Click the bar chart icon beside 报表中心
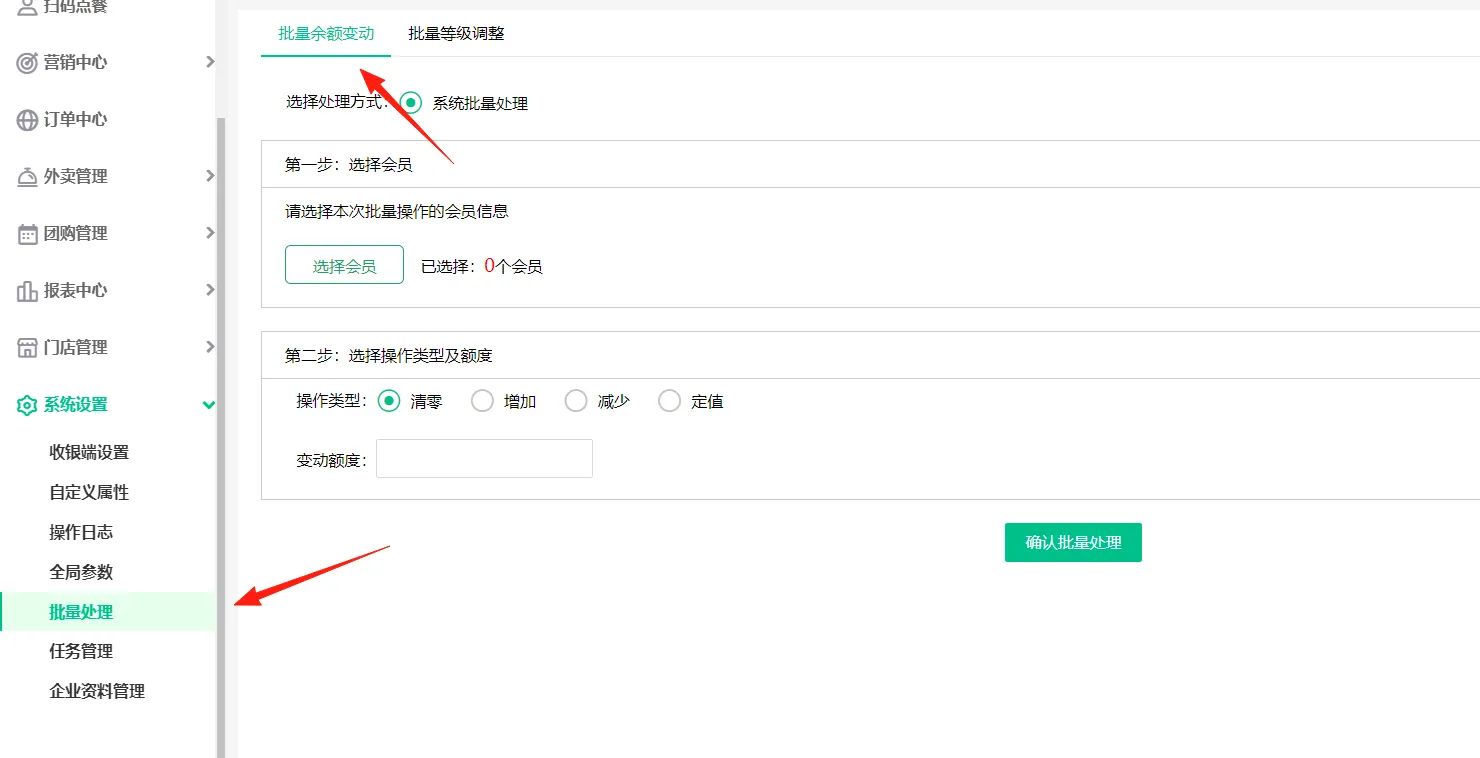The height and width of the screenshot is (758, 1480). tap(27, 291)
